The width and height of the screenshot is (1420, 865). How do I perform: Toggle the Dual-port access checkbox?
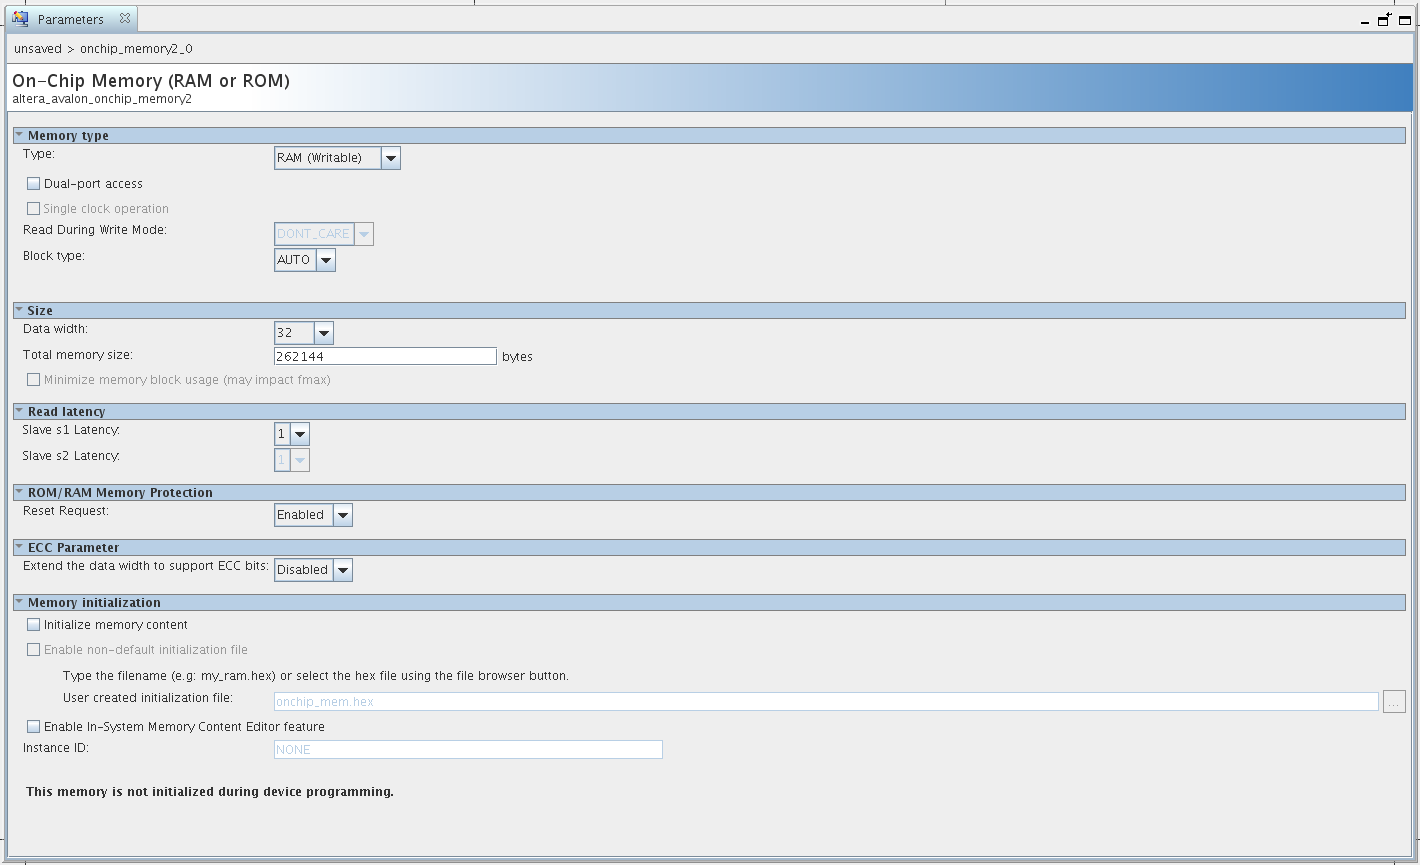click(x=34, y=184)
